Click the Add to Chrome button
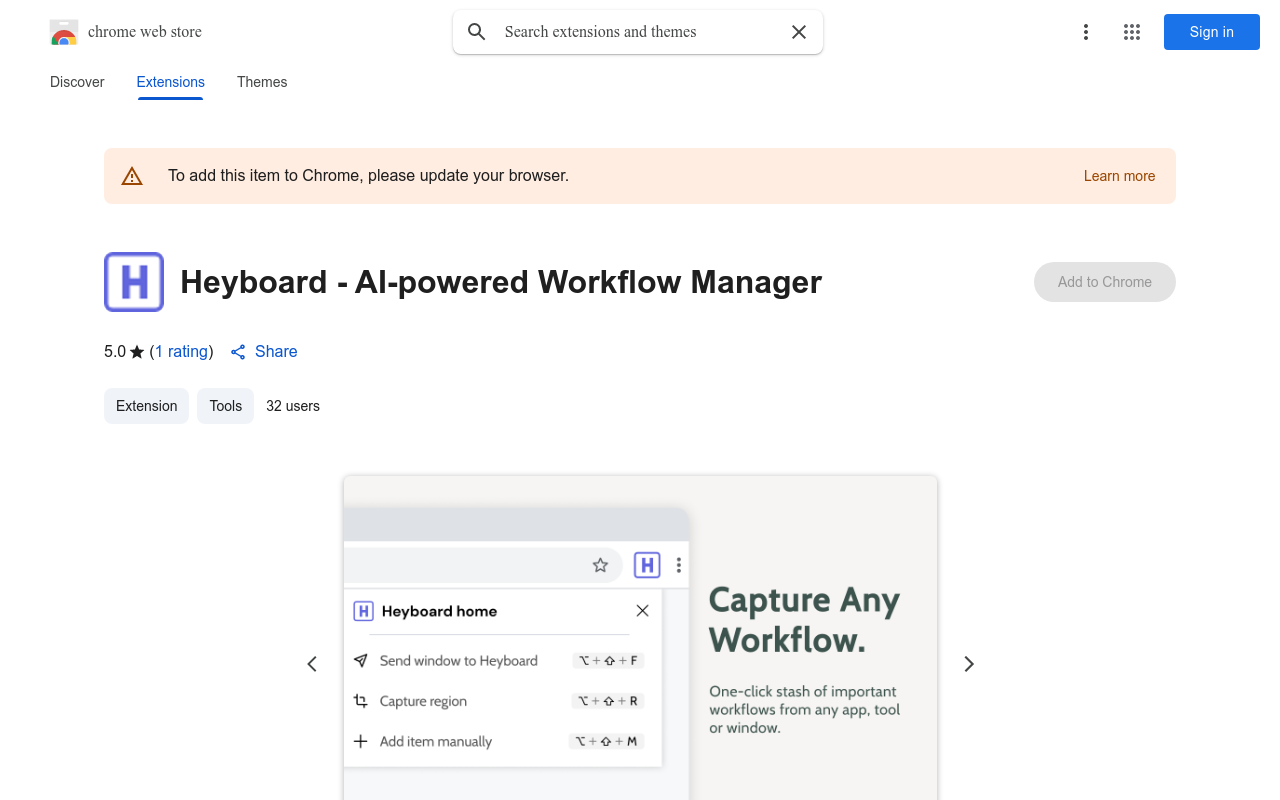The width and height of the screenshot is (1280, 800). tap(1105, 282)
